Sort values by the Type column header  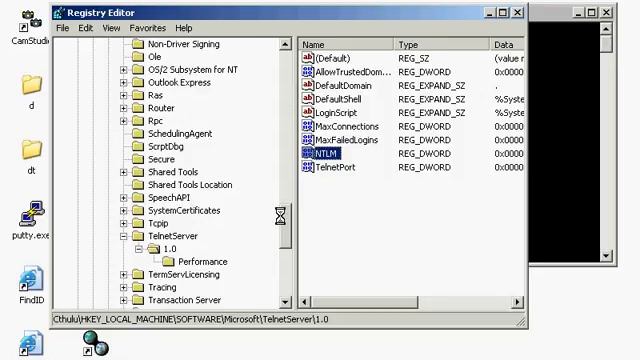coord(442,44)
